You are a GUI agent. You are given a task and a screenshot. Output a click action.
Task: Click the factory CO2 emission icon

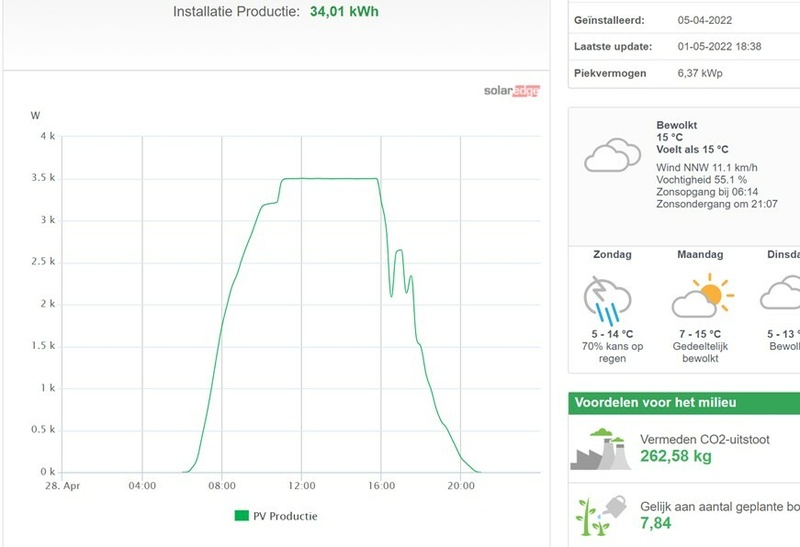(601, 449)
